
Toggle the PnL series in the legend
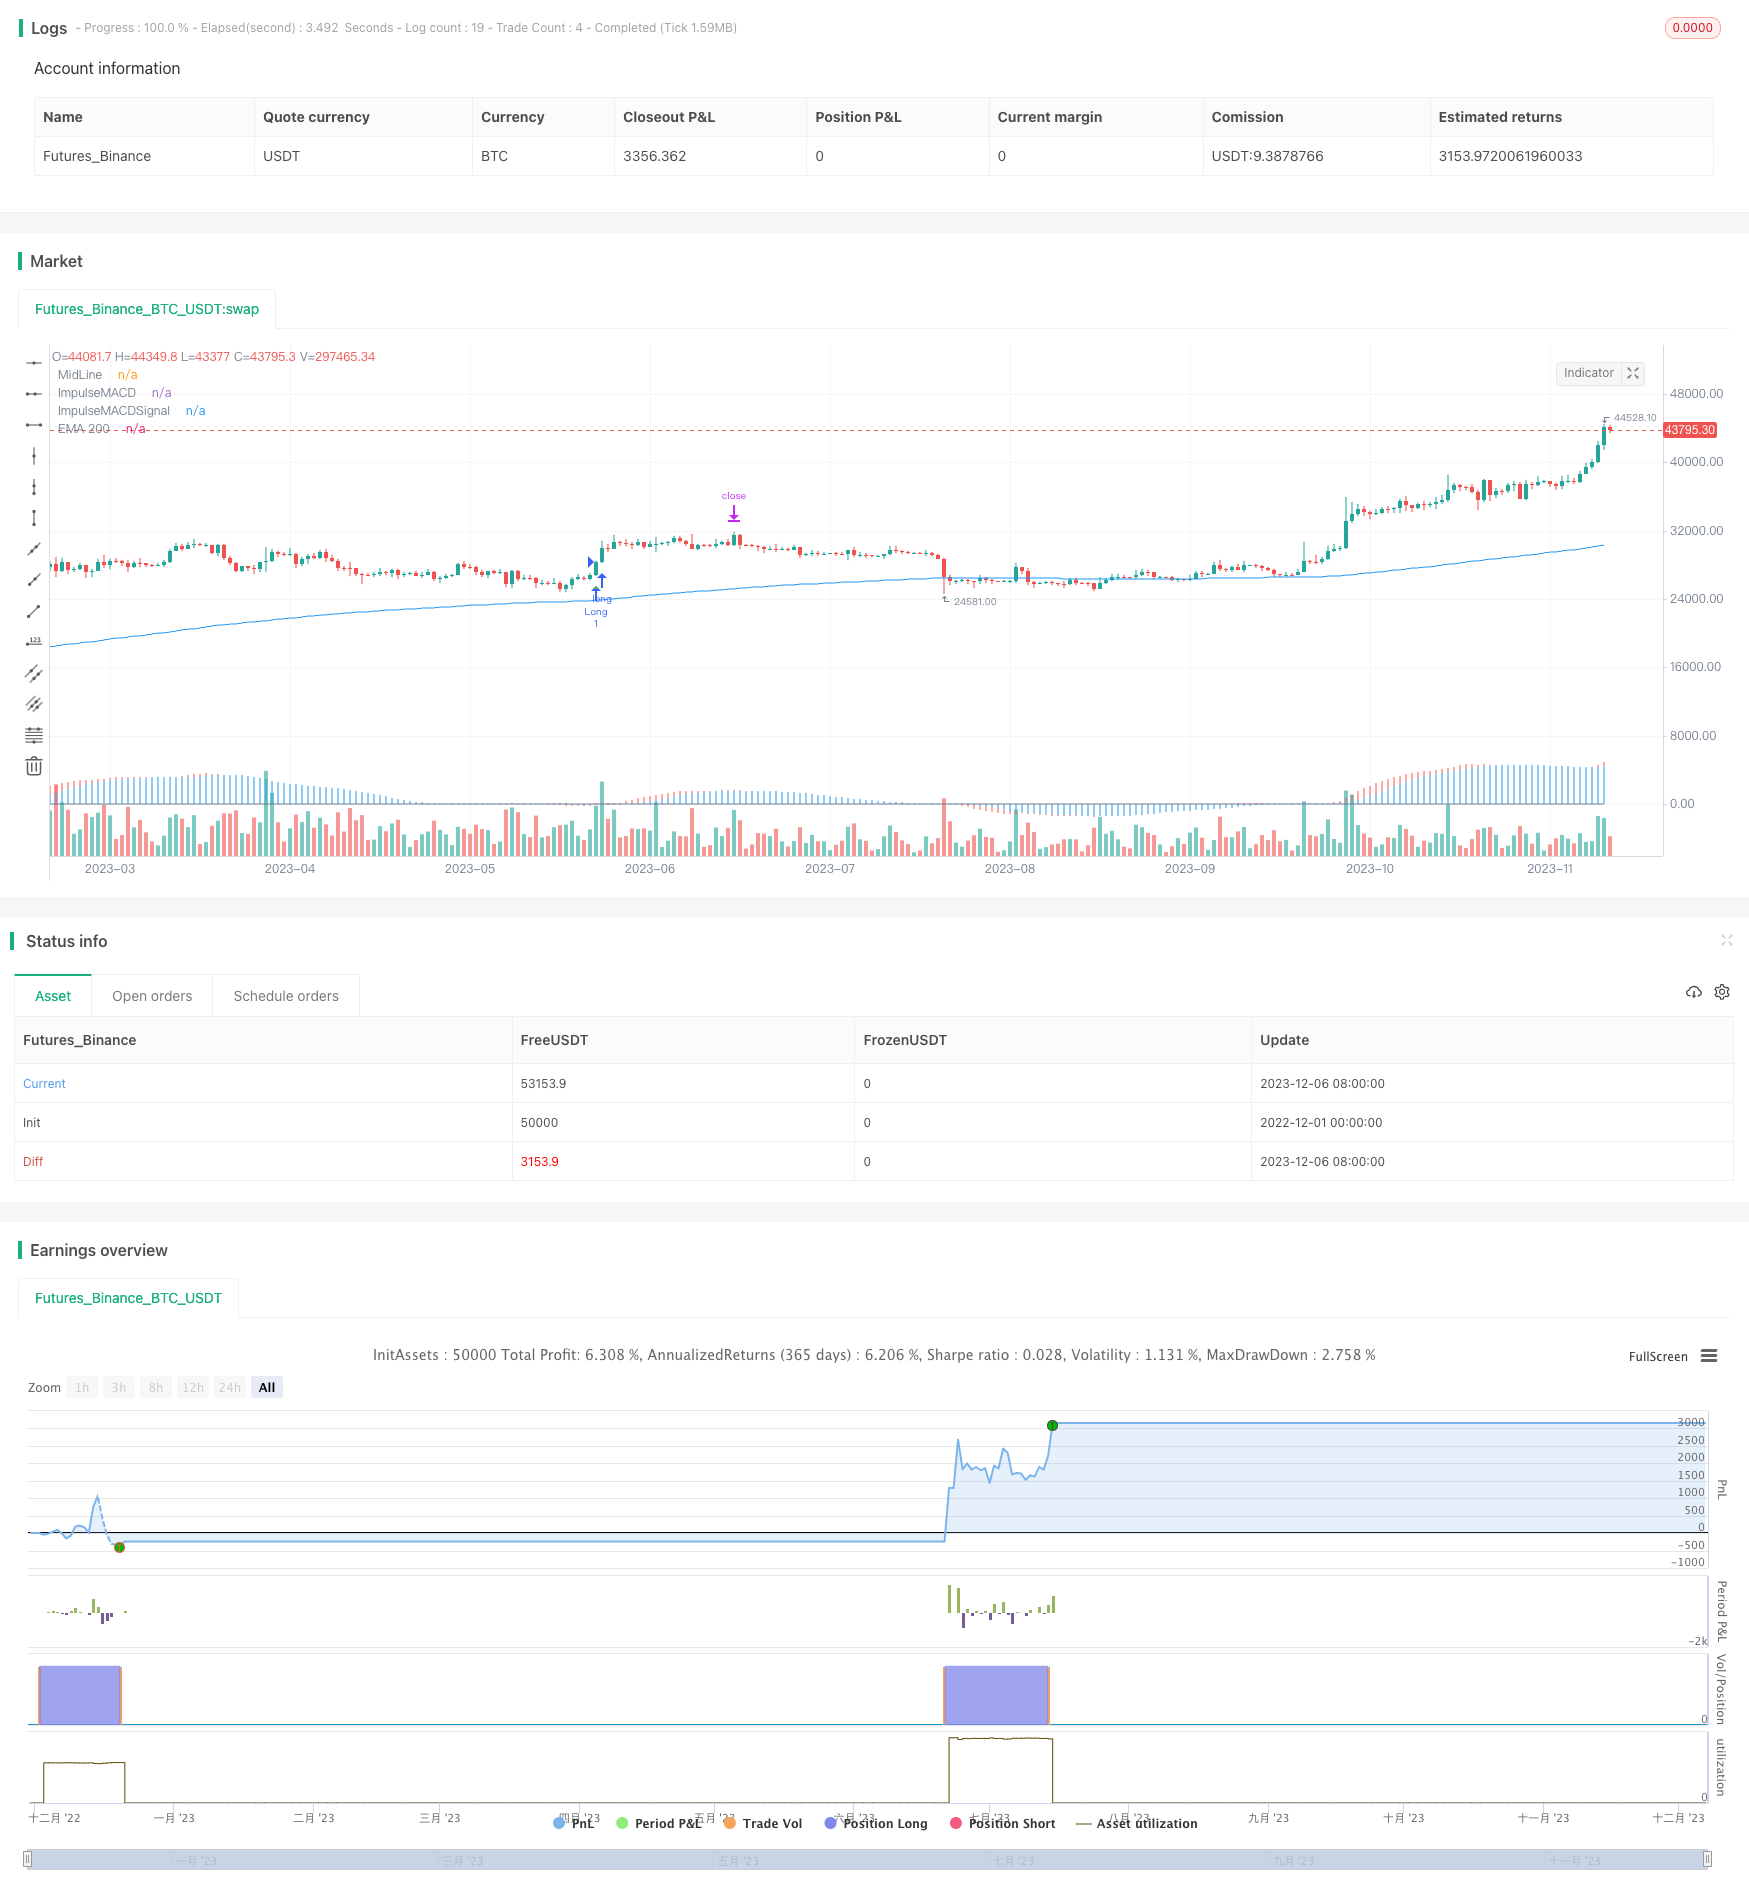coord(574,1823)
